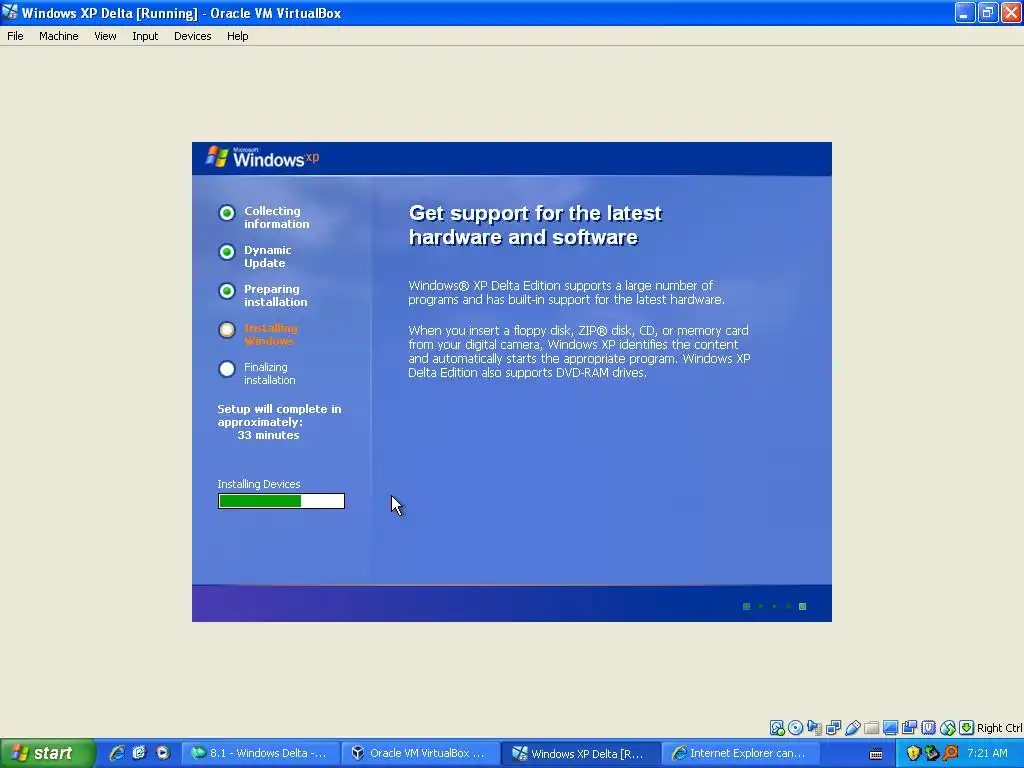Screen dimensions: 1024x768
Task: Click the 7:21 AM system clock
Action: (x=987, y=753)
